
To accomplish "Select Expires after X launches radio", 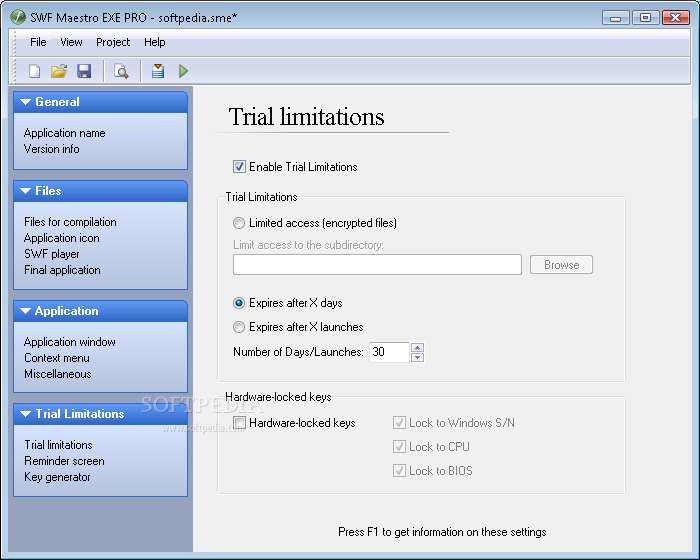I will (239, 327).
